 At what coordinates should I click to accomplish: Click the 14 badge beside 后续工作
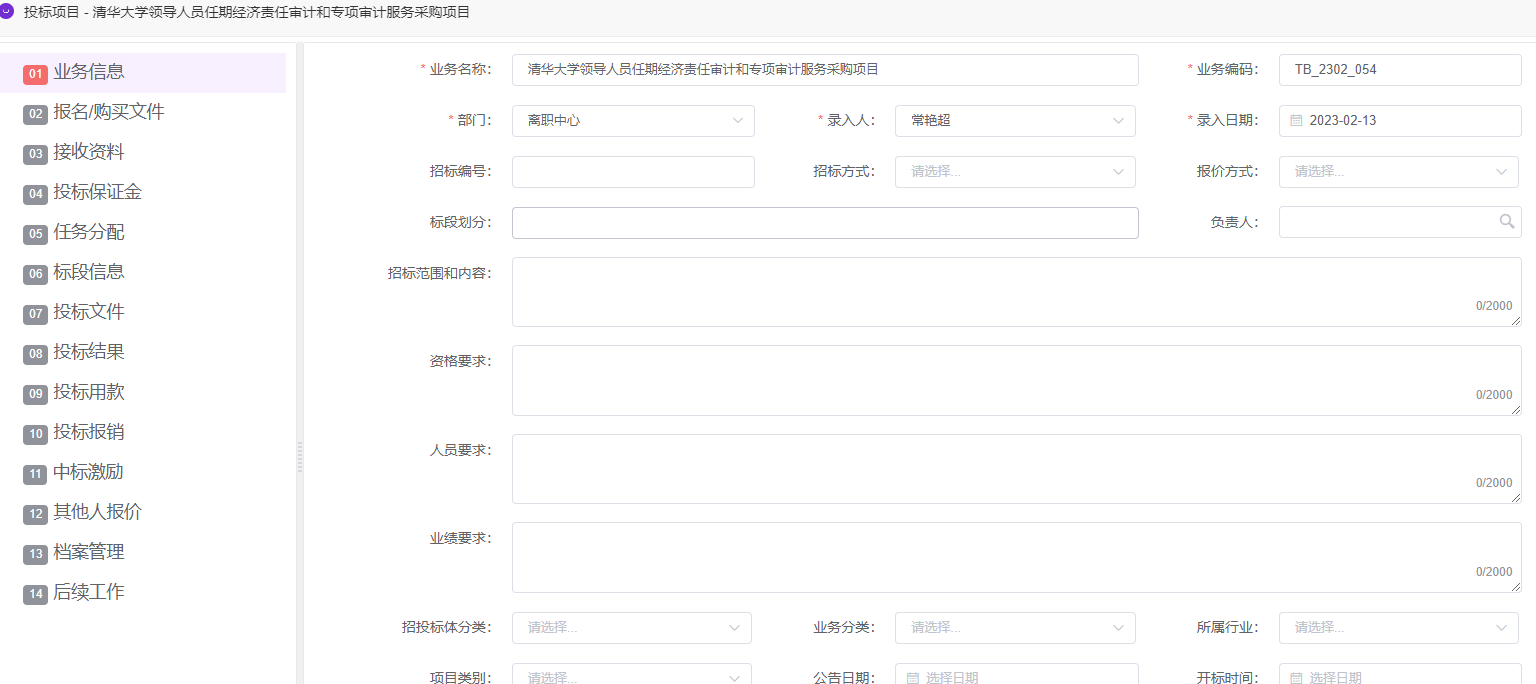[35, 594]
